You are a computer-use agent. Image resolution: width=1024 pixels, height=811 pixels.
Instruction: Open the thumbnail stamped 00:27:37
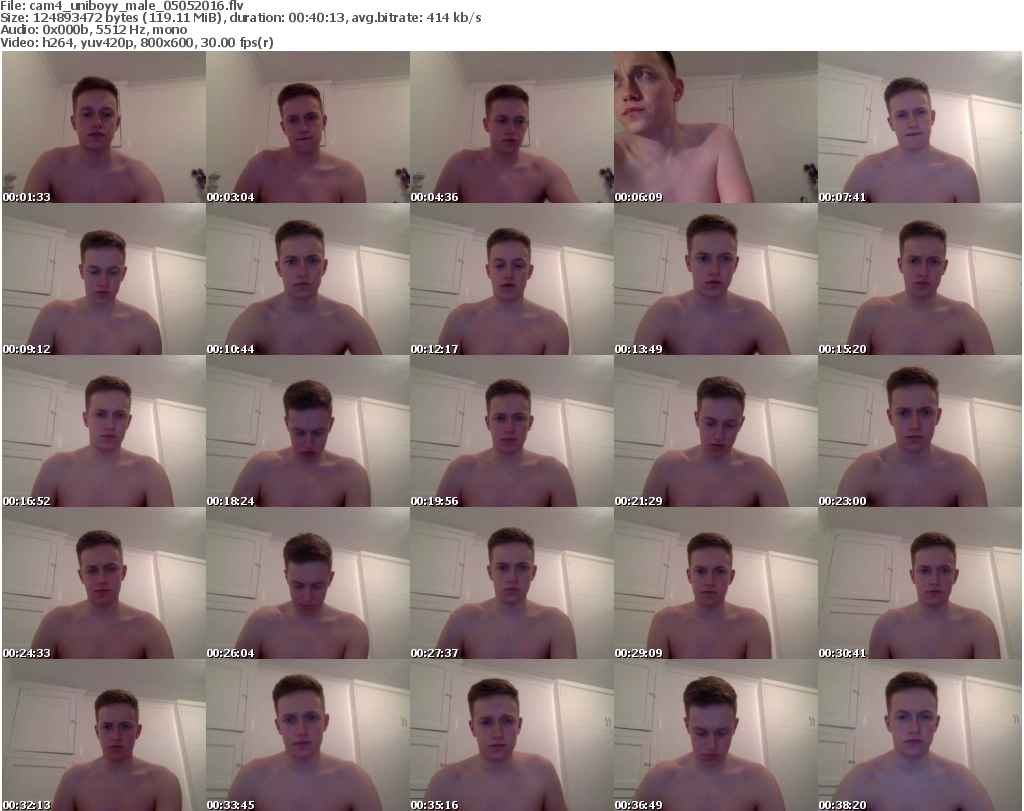512,583
